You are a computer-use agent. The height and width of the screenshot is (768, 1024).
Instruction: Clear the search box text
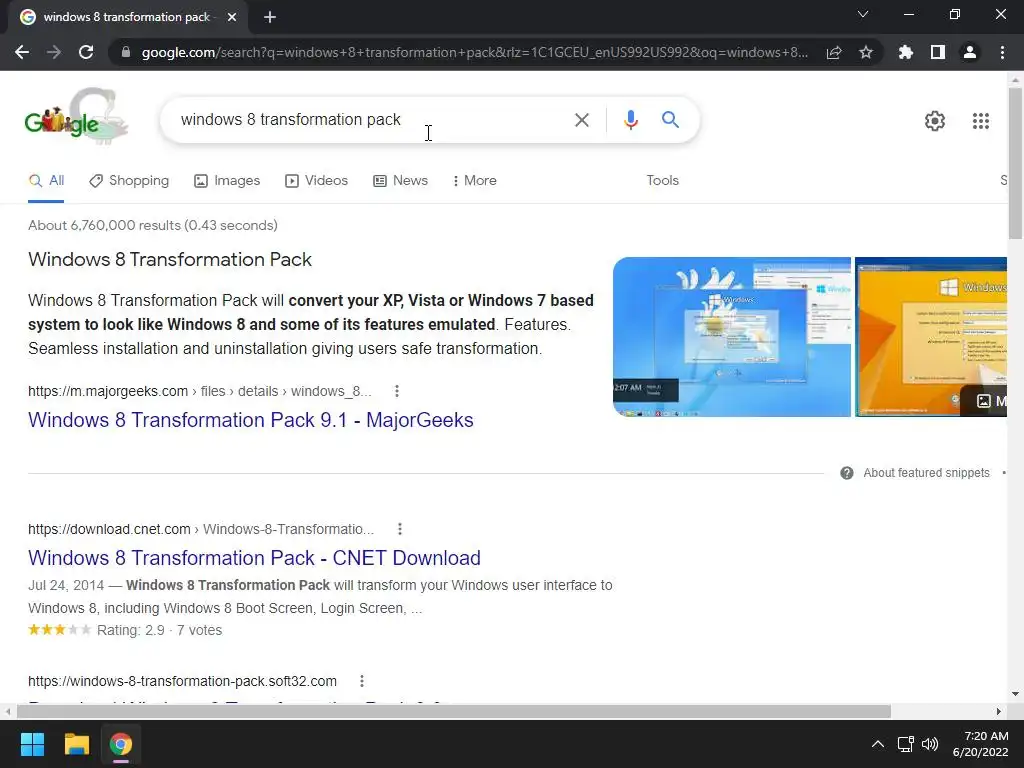(x=581, y=120)
